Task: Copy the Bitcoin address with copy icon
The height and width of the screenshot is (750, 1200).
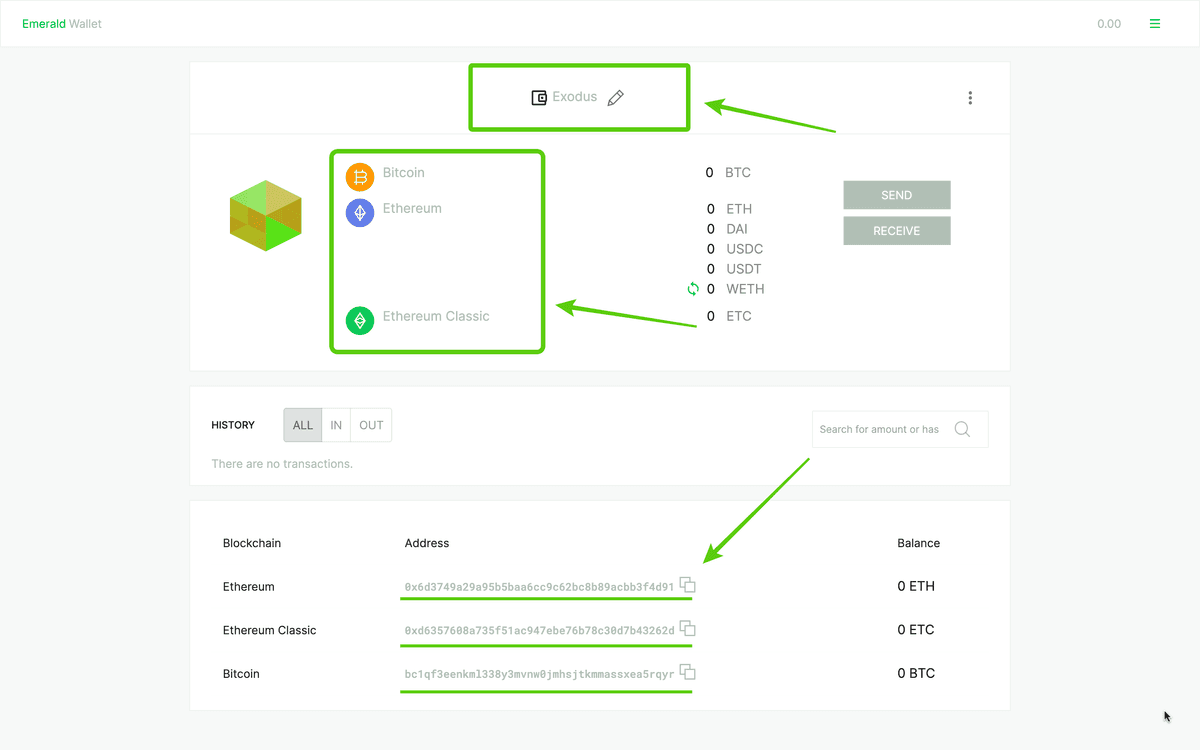Action: tap(688, 673)
